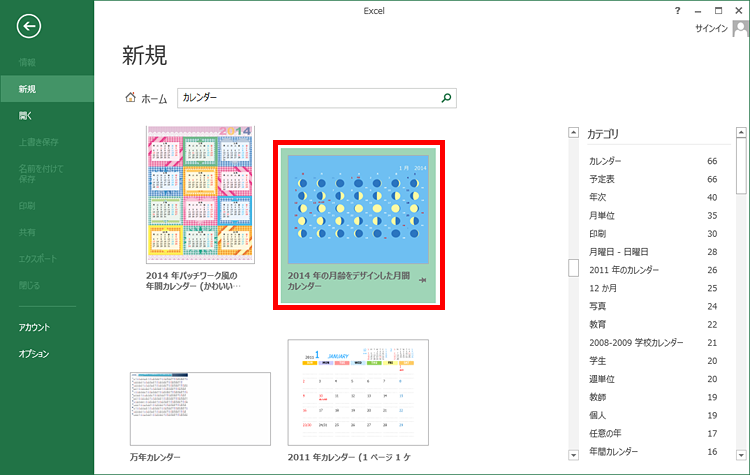The height and width of the screenshot is (475, 750).
Task: Open the 万年カレンダー template thumbnail
Action: [200, 409]
